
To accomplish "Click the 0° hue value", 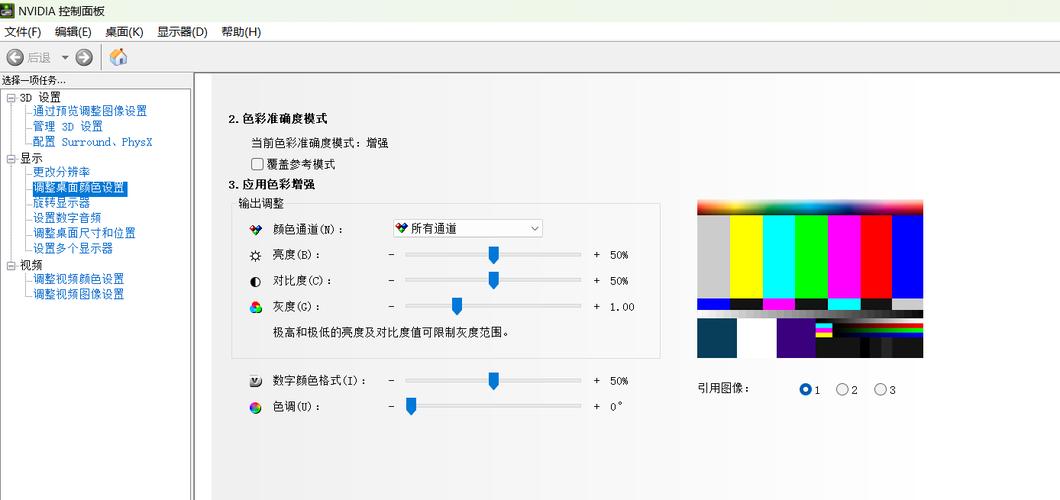I will 617,407.
